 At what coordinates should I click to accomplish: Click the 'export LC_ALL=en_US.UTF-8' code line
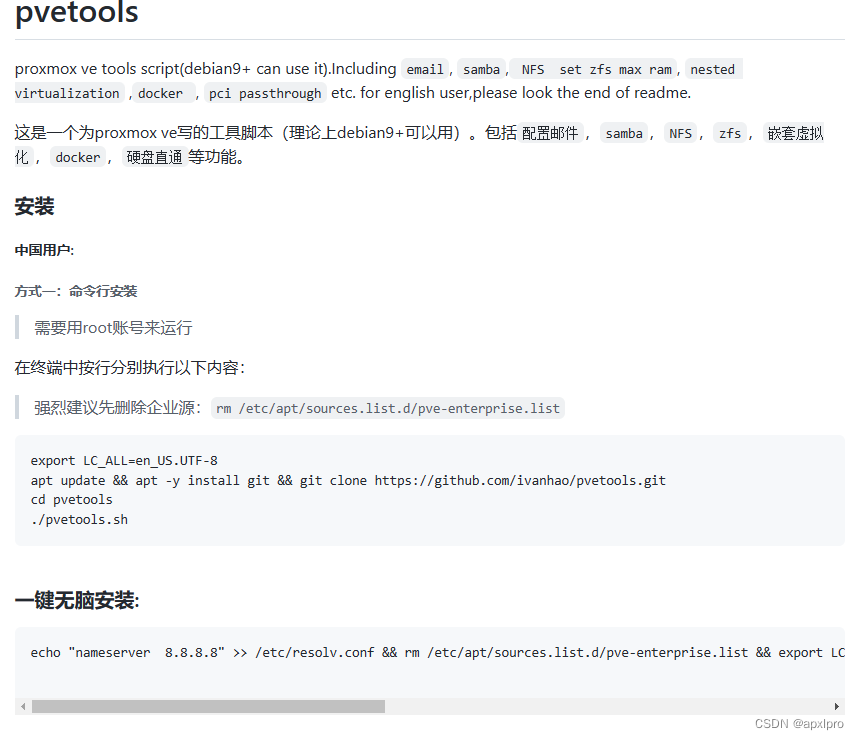click(124, 461)
